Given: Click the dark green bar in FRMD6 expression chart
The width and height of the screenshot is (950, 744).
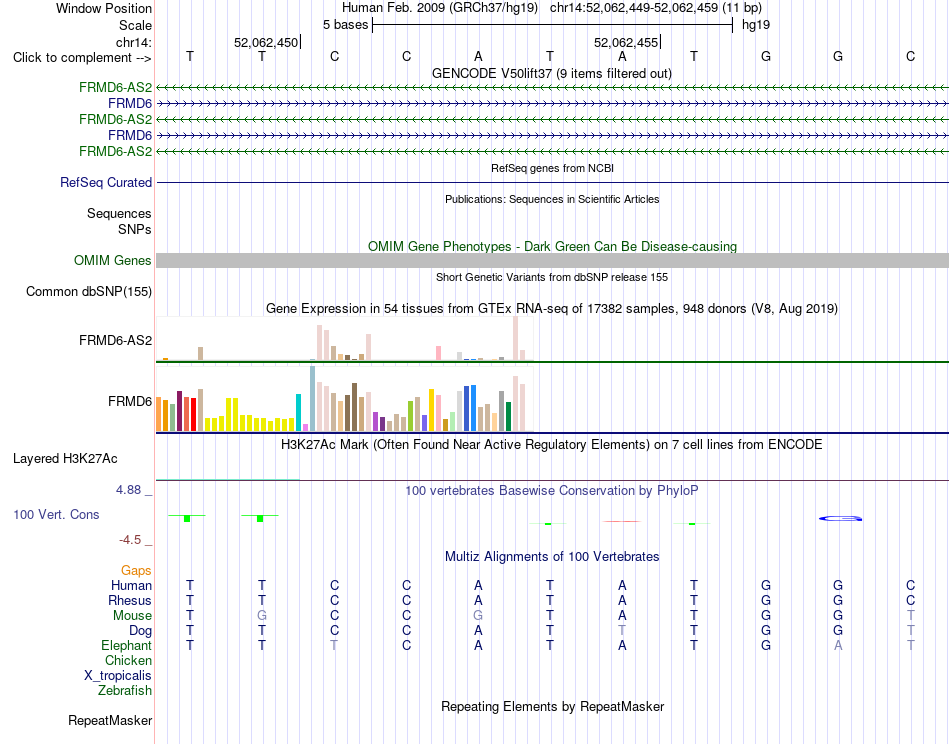Looking at the screenshot, I should (x=508, y=416).
